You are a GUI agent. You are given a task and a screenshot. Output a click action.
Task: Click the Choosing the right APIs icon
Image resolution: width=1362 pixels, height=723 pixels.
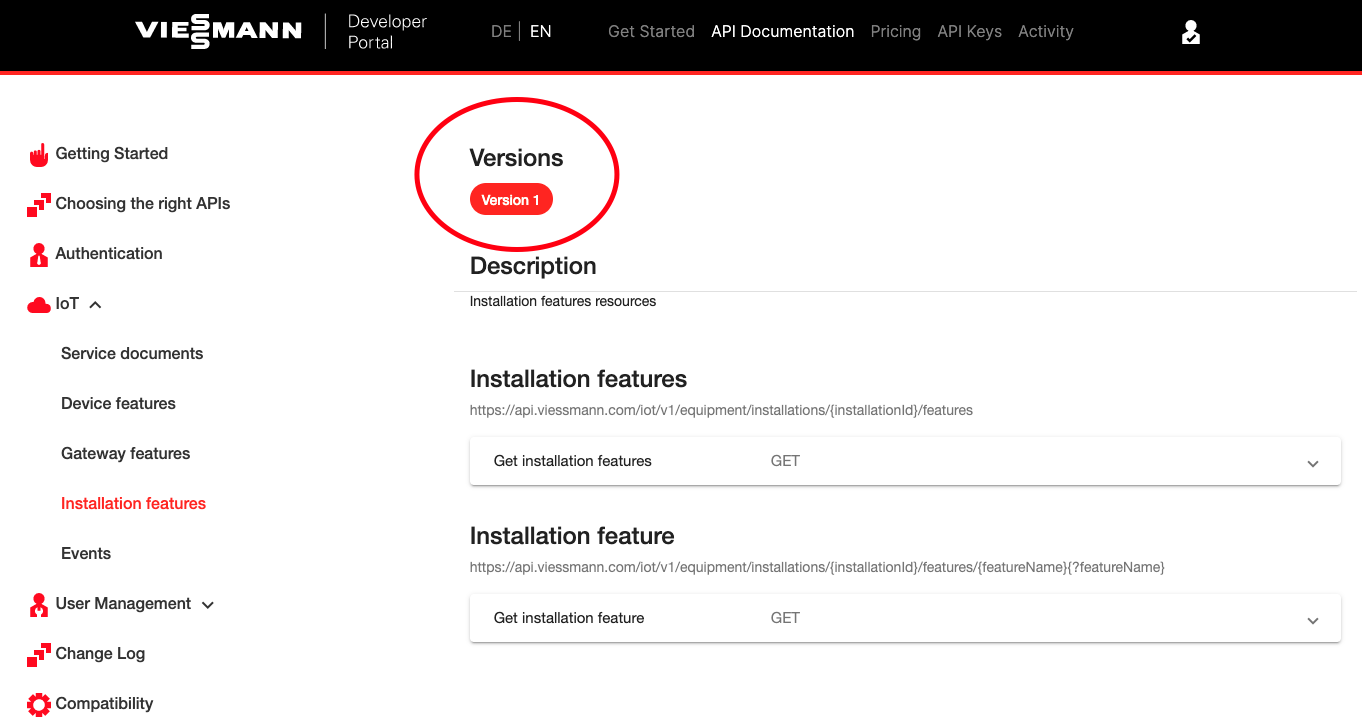tap(39, 204)
